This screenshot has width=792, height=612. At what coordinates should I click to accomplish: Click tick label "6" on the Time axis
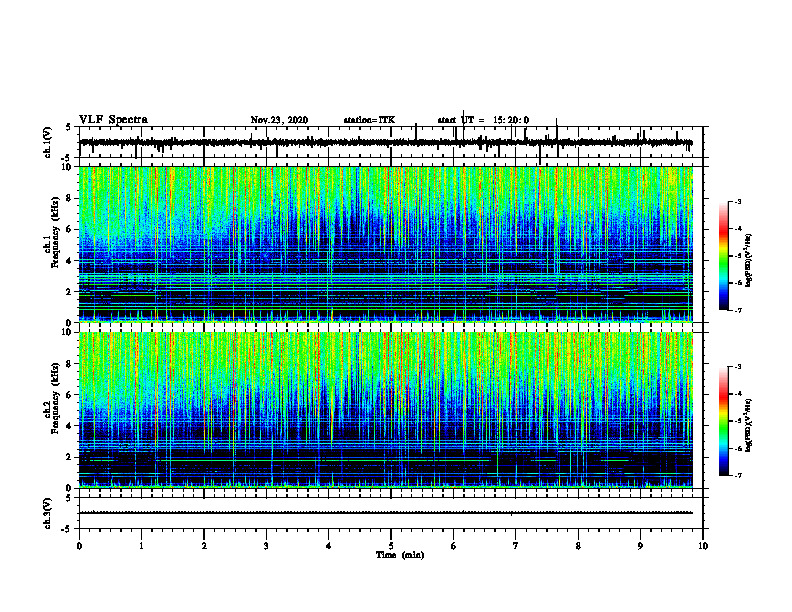(454, 546)
